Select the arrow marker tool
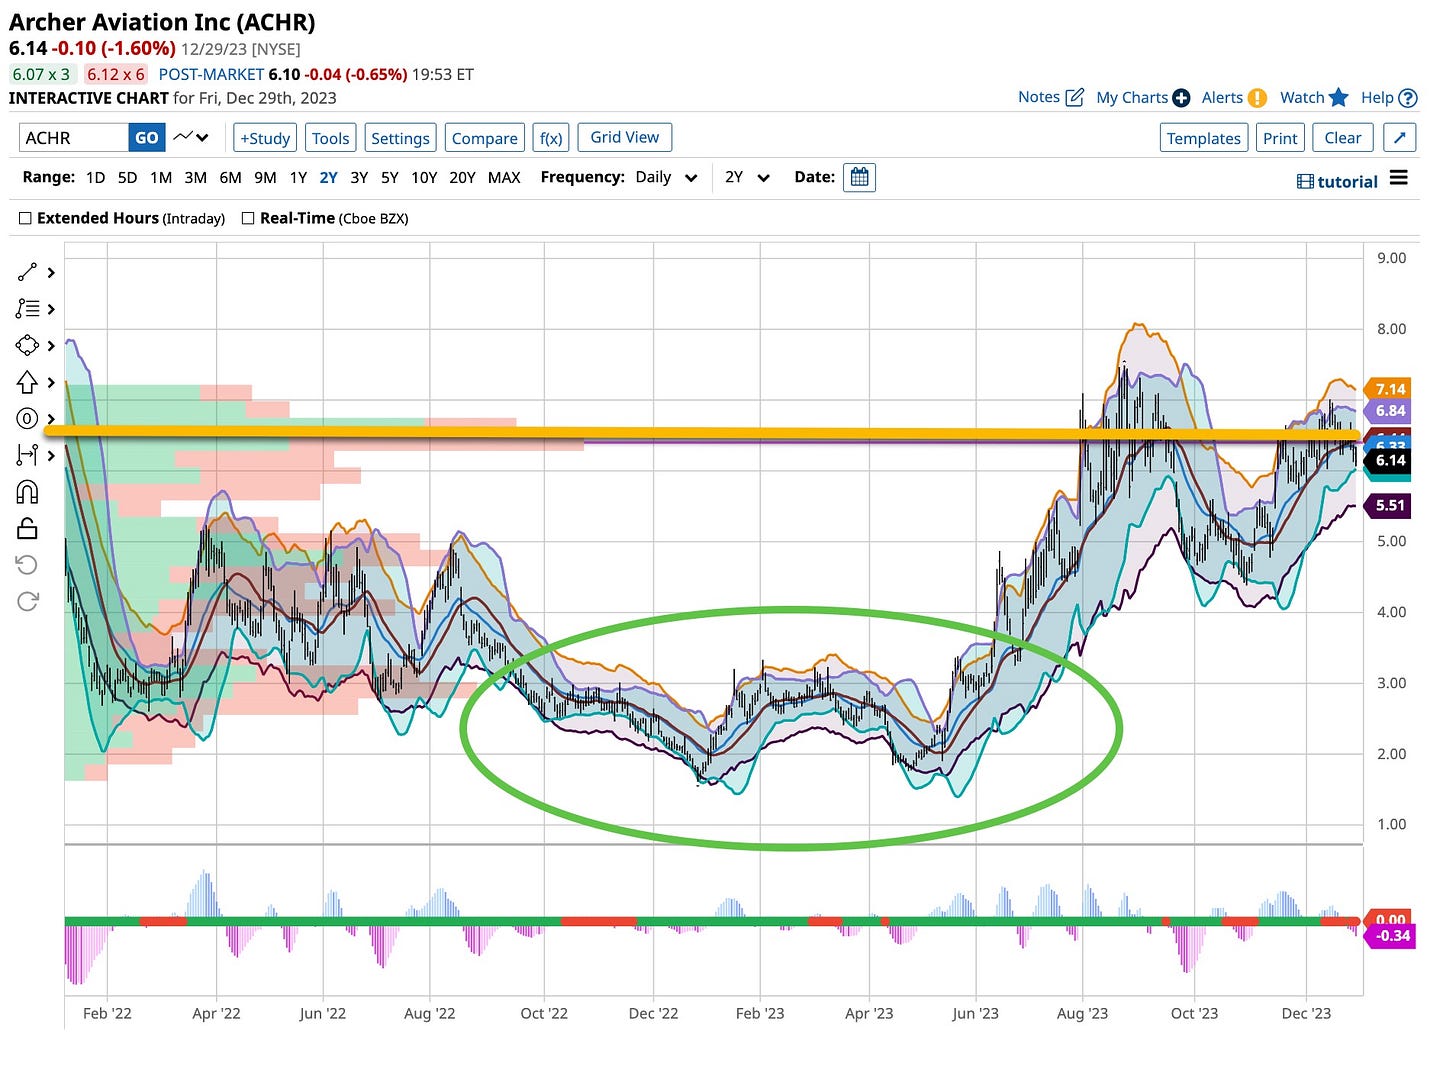Screen dimensions: 1456x1088 point(27,382)
